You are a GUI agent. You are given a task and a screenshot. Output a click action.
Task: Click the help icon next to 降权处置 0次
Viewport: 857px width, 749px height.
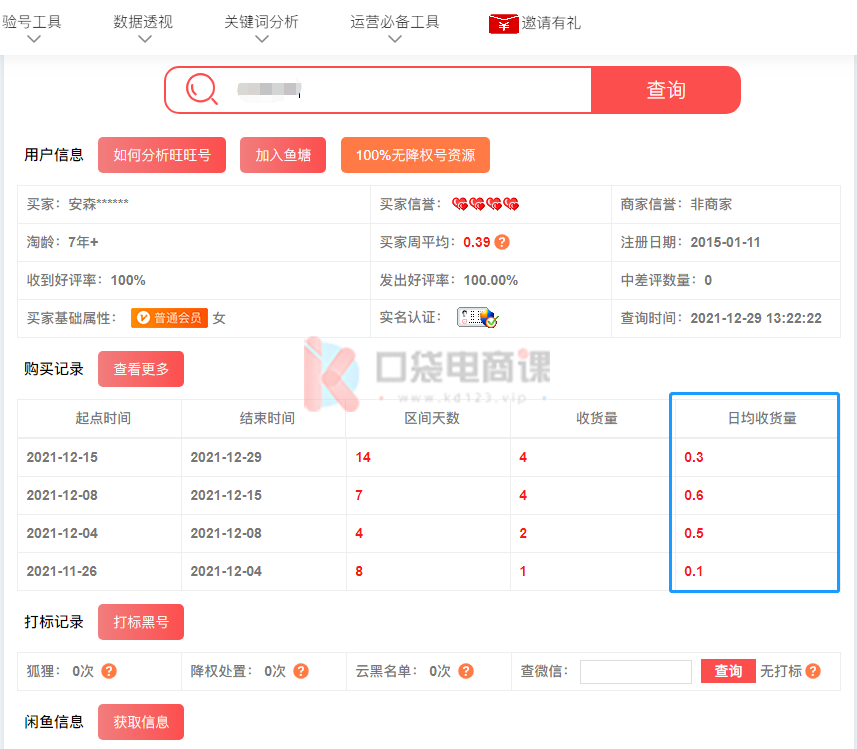301,671
